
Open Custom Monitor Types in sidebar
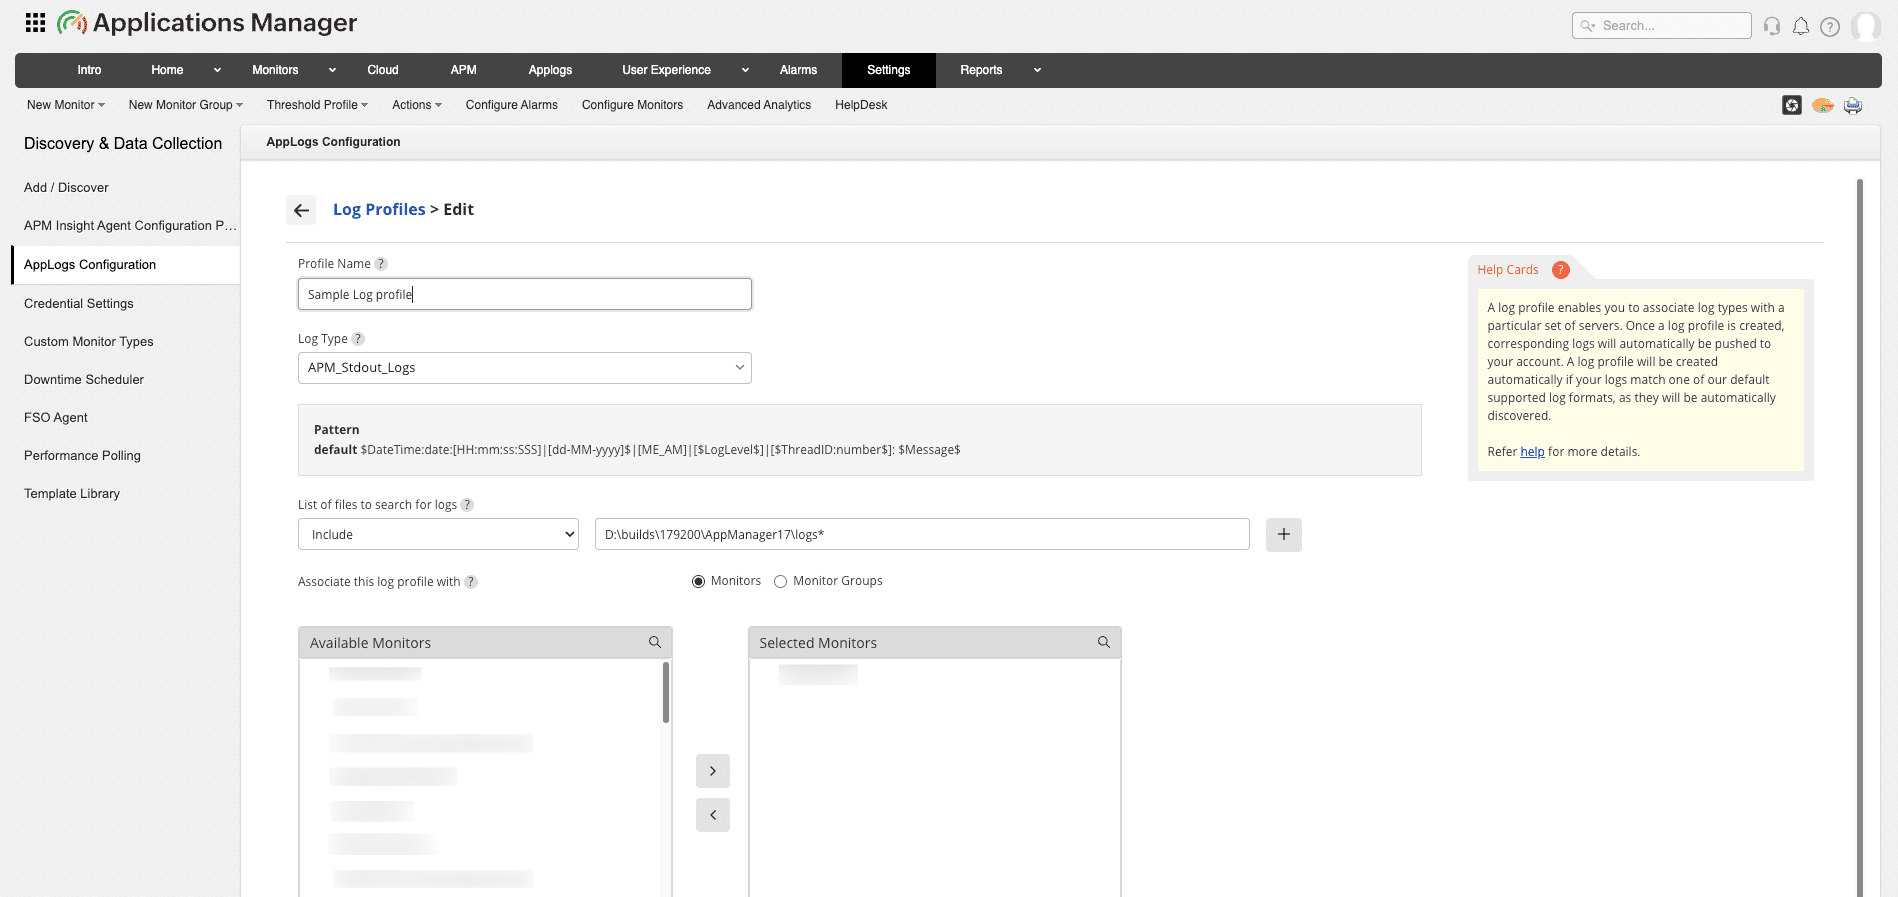pyautogui.click(x=89, y=342)
